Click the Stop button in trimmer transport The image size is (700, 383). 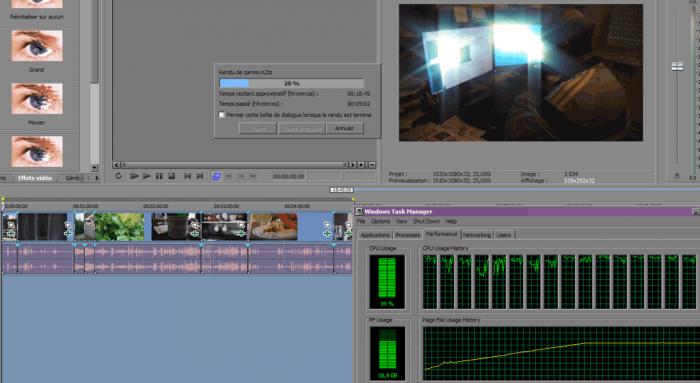[171, 176]
